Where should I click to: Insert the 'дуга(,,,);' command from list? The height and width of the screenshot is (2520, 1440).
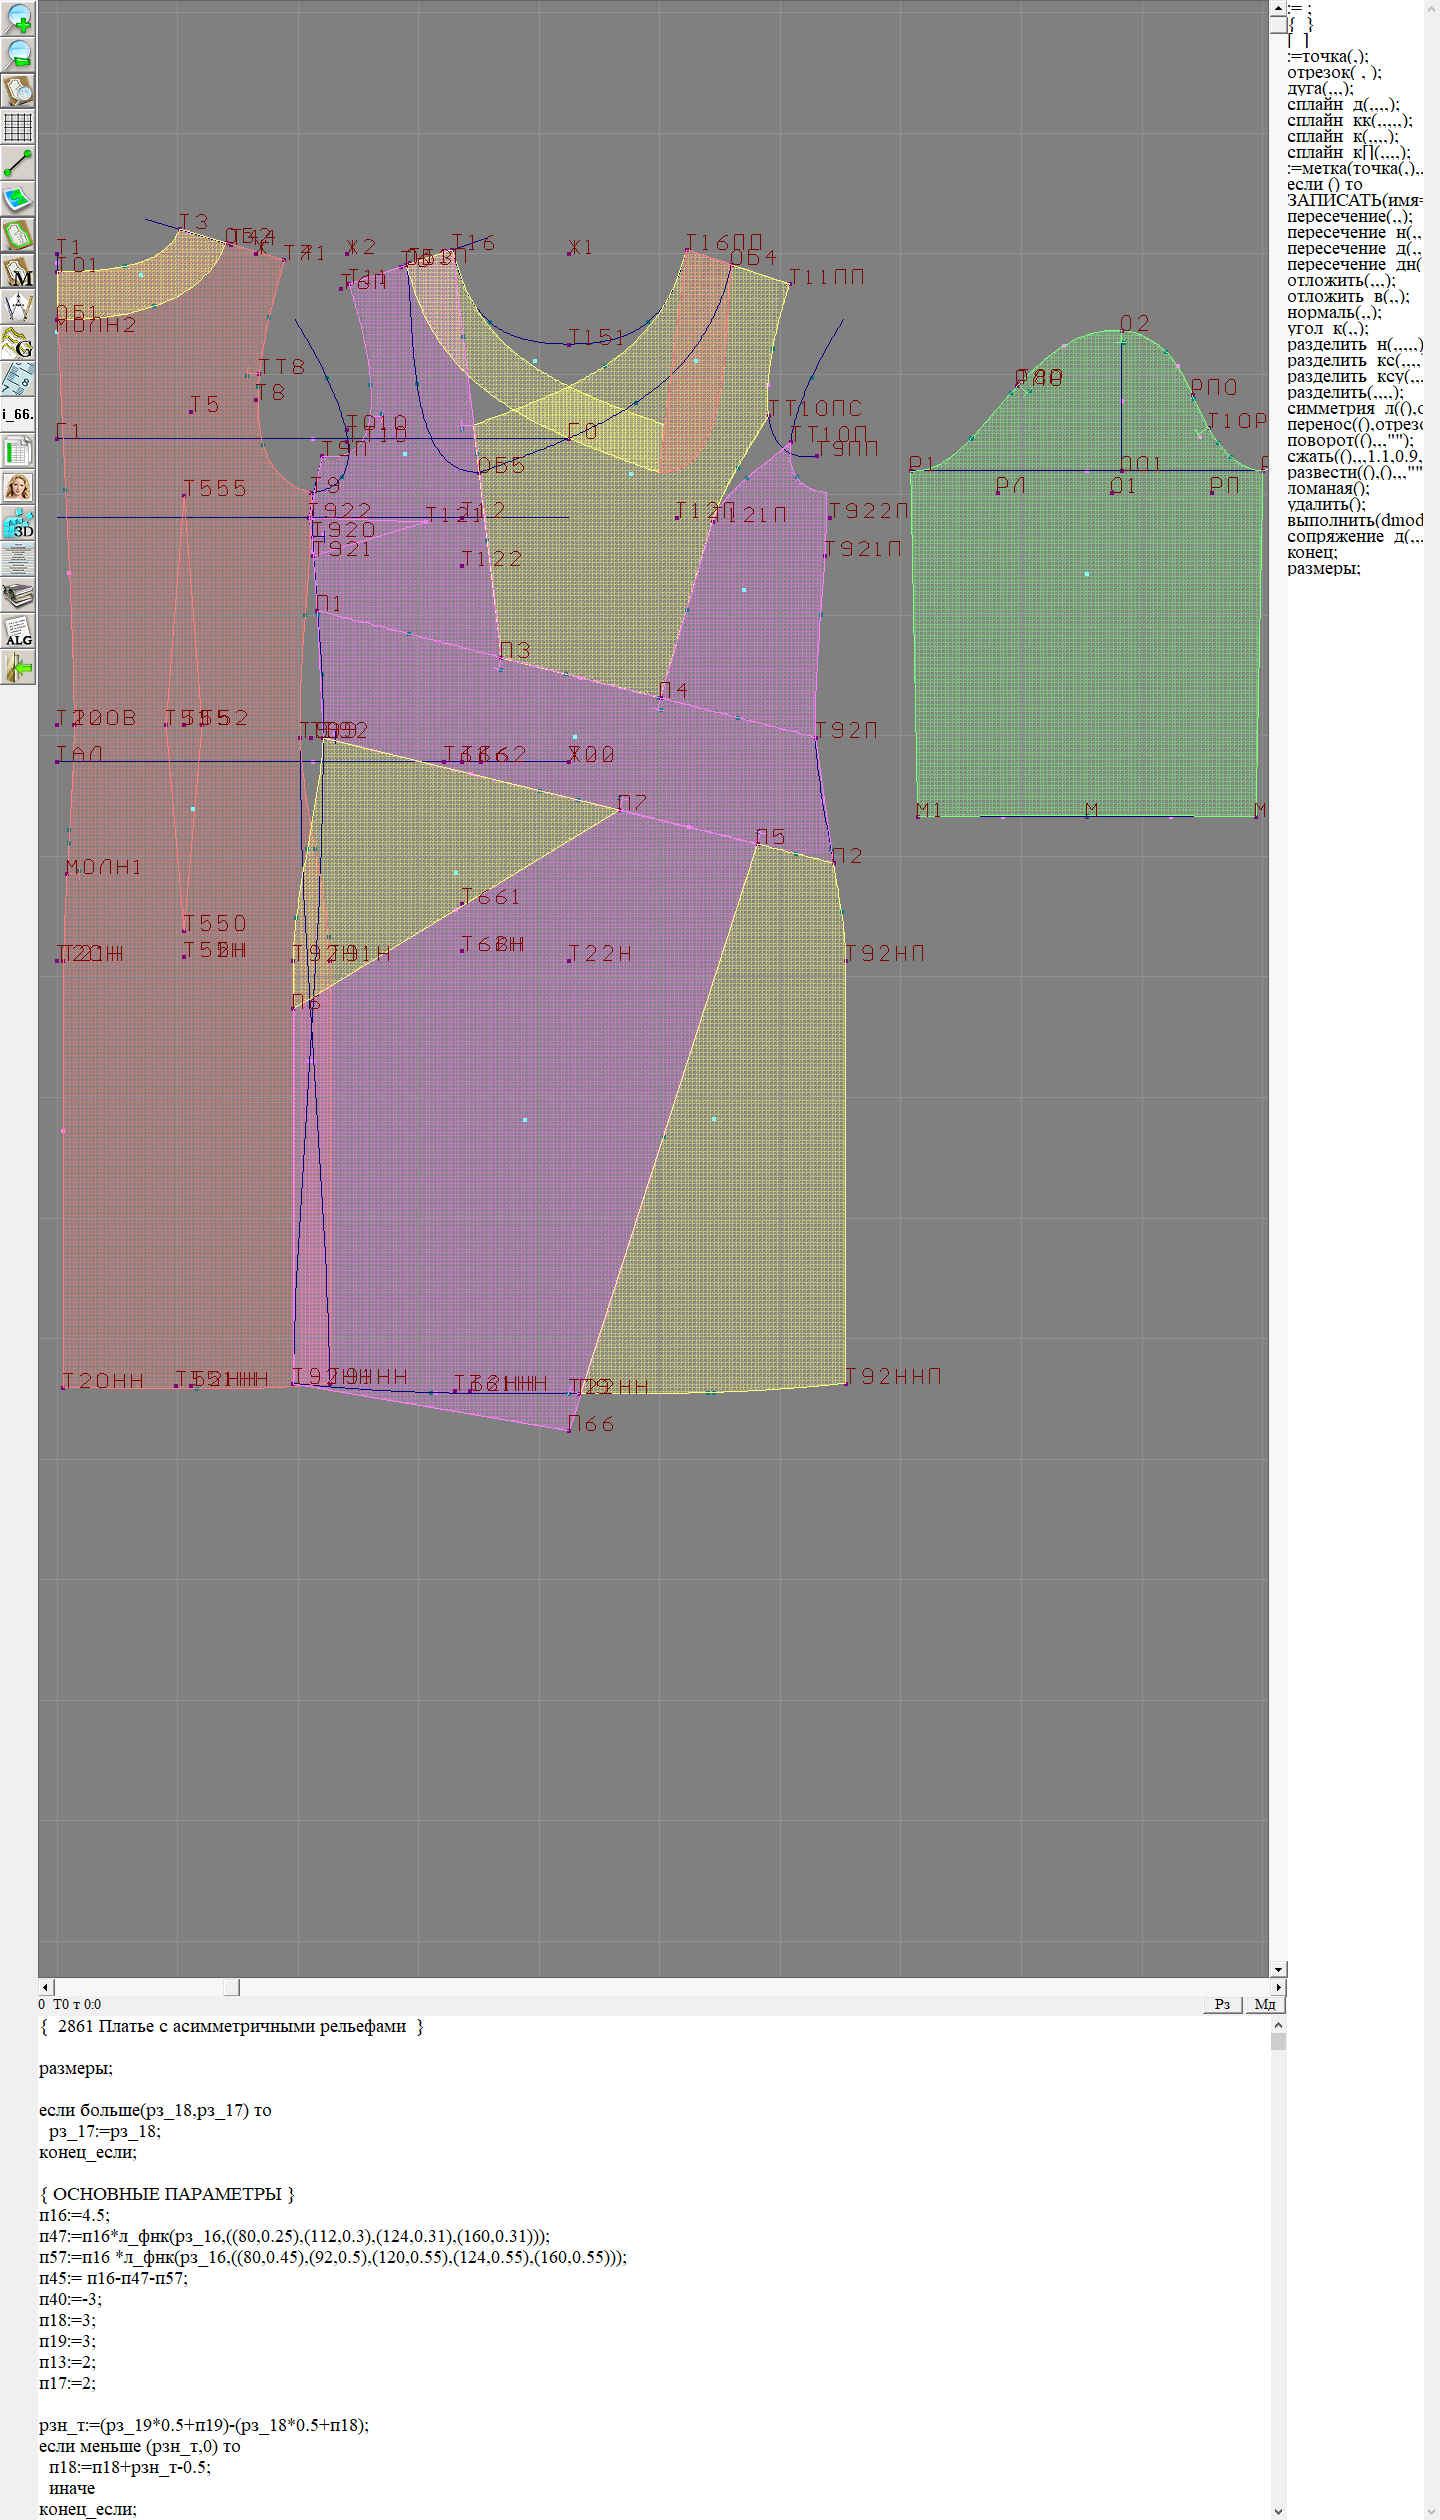[x=1319, y=88]
